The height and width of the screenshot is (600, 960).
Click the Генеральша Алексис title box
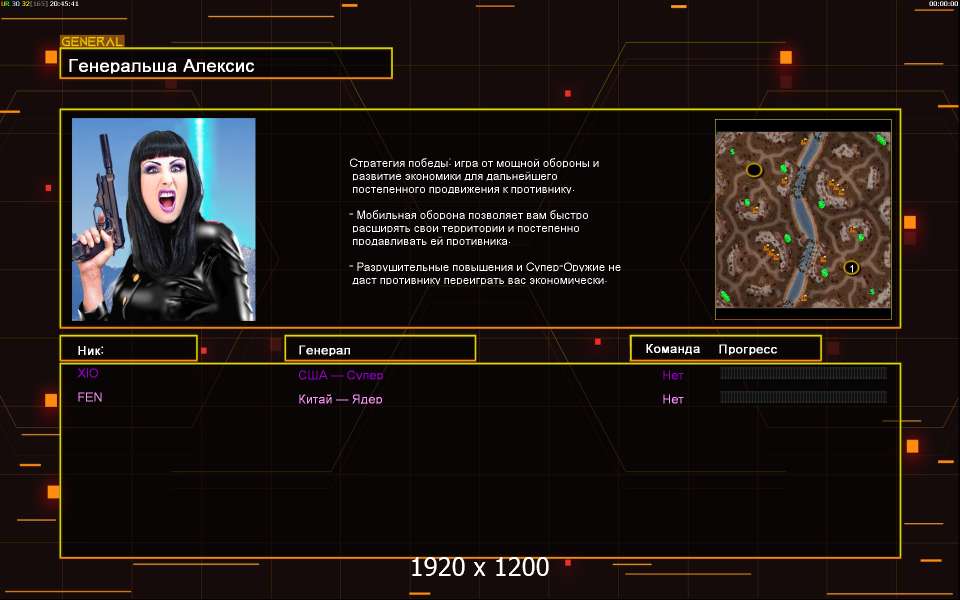[226, 65]
